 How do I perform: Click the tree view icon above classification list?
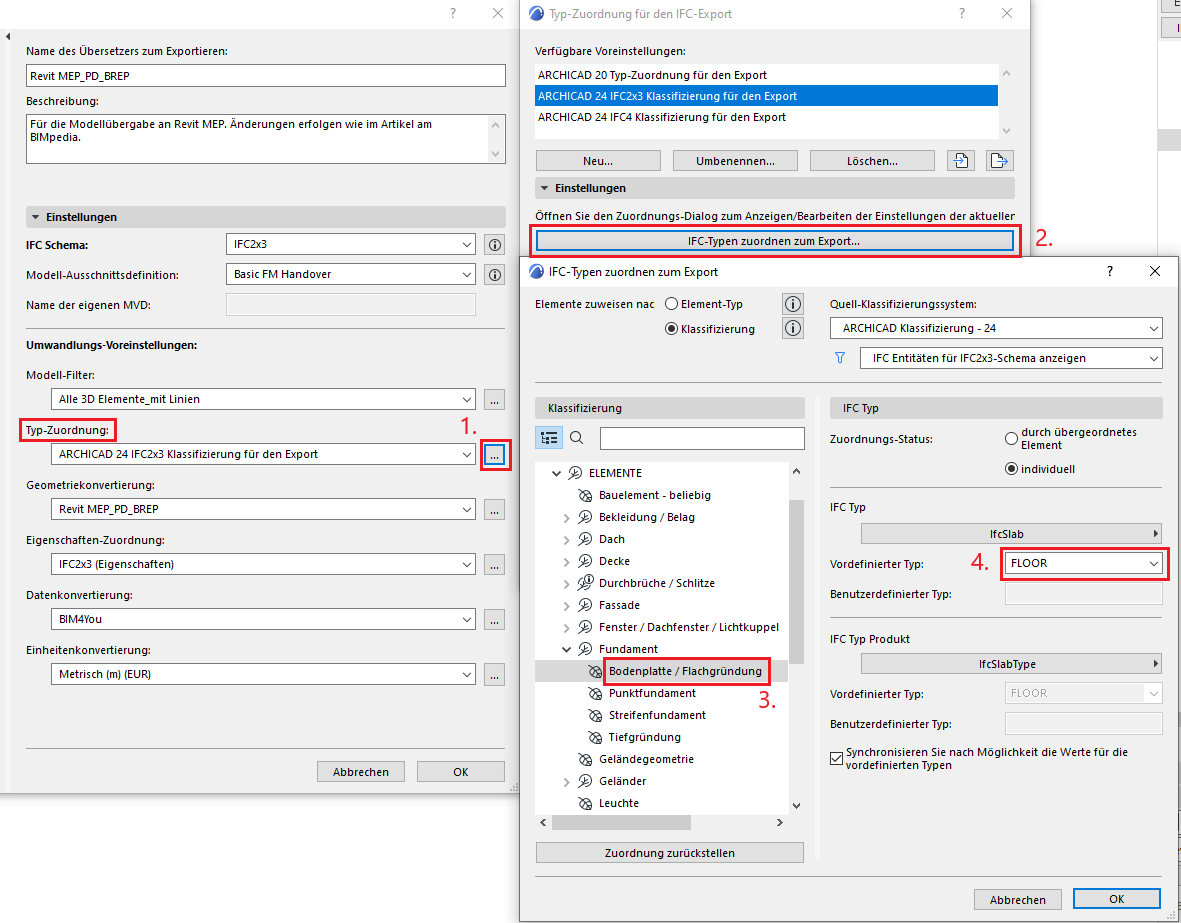point(549,437)
